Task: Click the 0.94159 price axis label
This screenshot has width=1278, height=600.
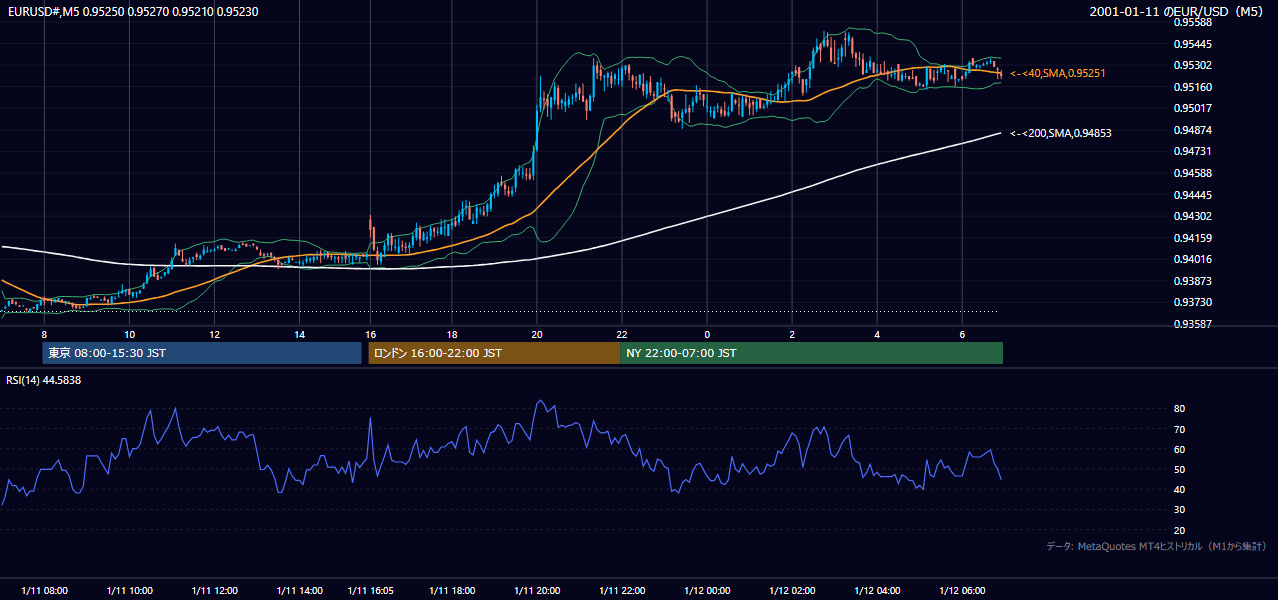Action: (1193, 238)
